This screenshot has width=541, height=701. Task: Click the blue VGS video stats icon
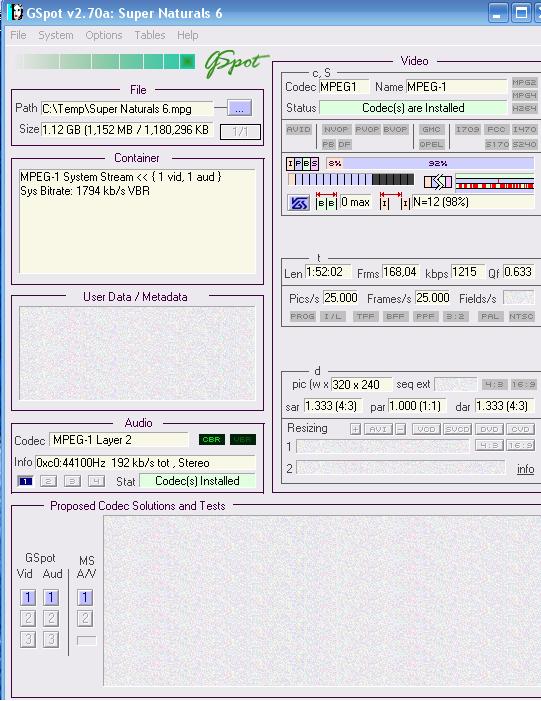point(298,203)
